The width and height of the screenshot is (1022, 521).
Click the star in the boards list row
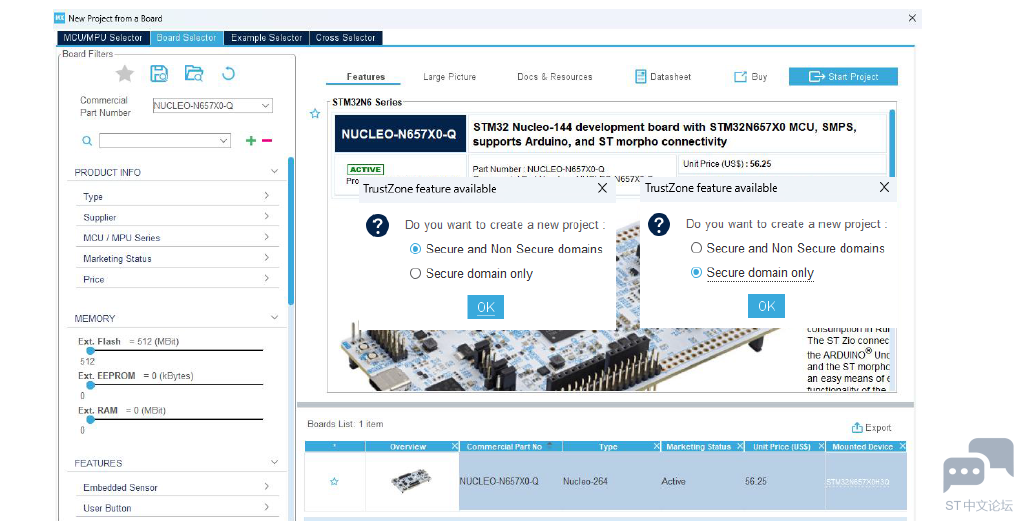tap(334, 481)
